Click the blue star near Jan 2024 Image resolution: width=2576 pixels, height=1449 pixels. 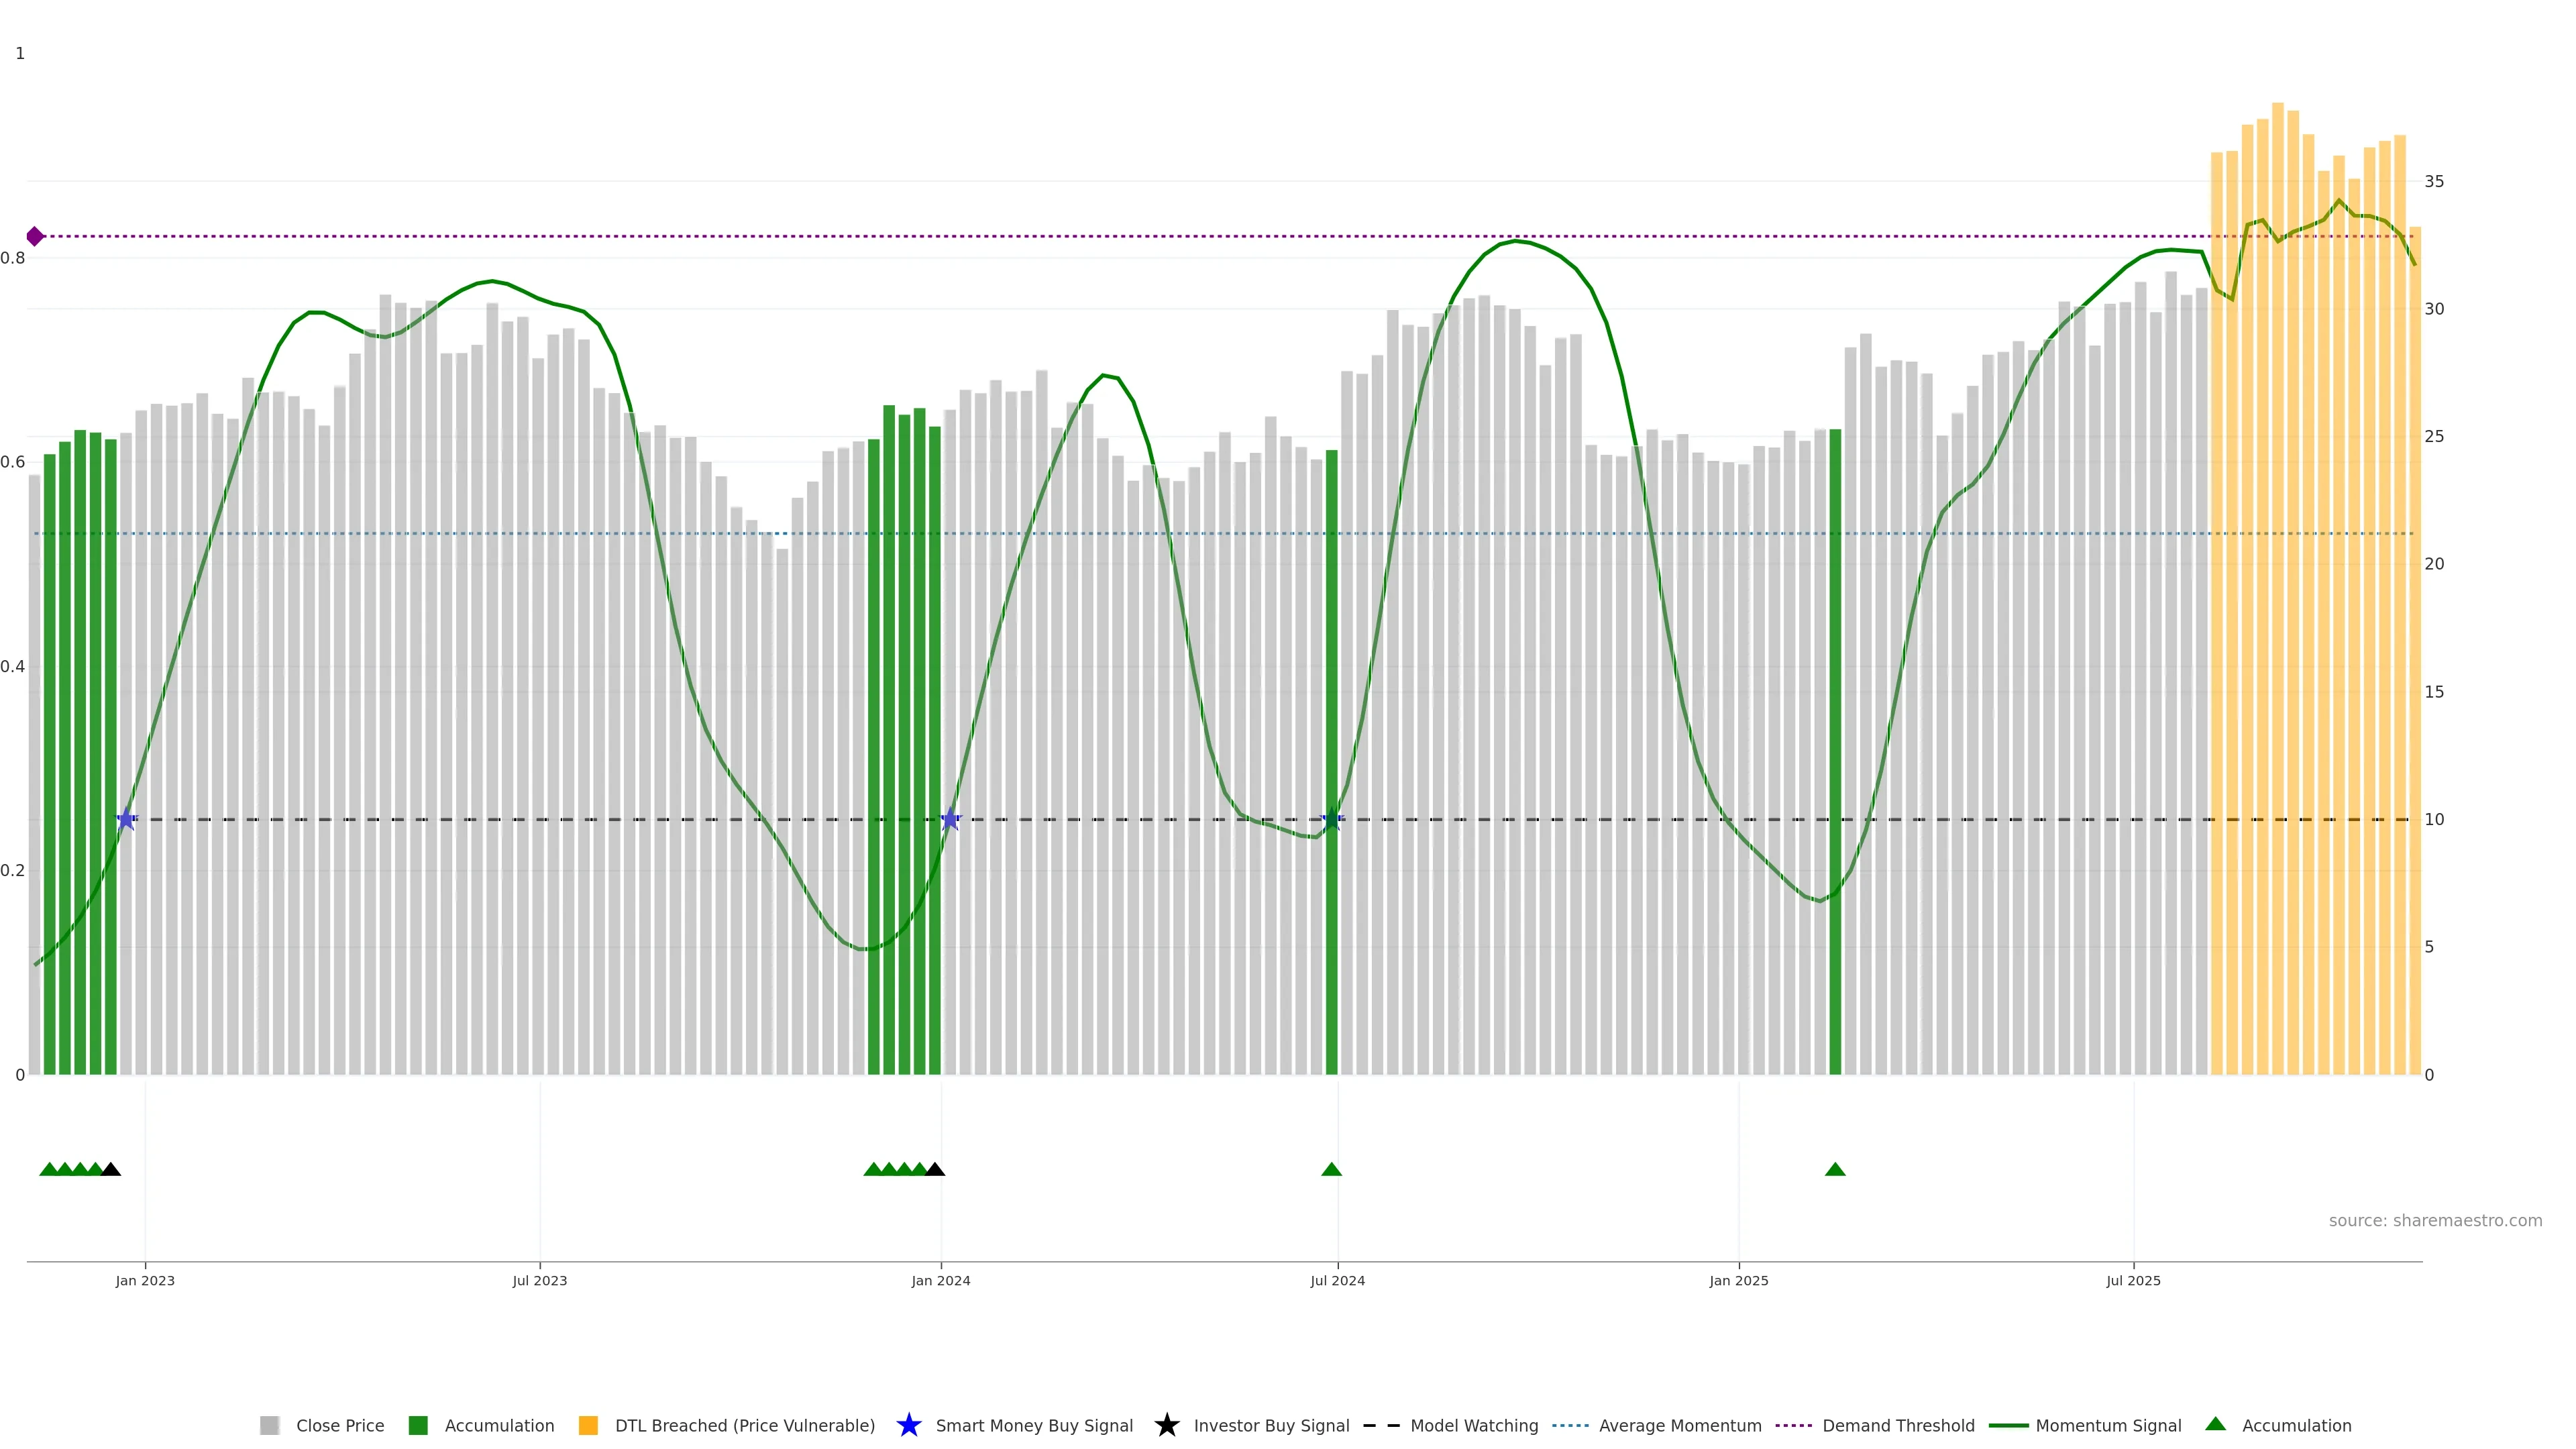click(951, 820)
